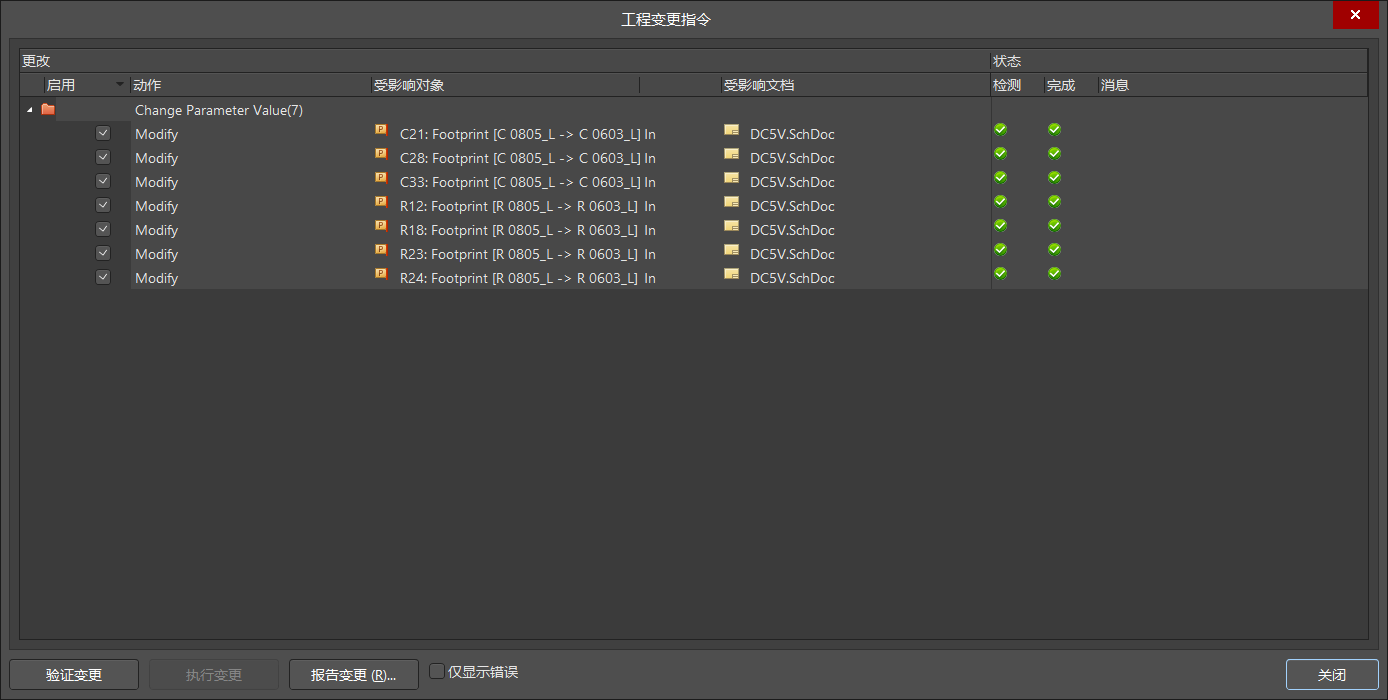Click DC5V.SchDoc text in the R24 row
Screen dimensions: 1388x700
point(792,278)
